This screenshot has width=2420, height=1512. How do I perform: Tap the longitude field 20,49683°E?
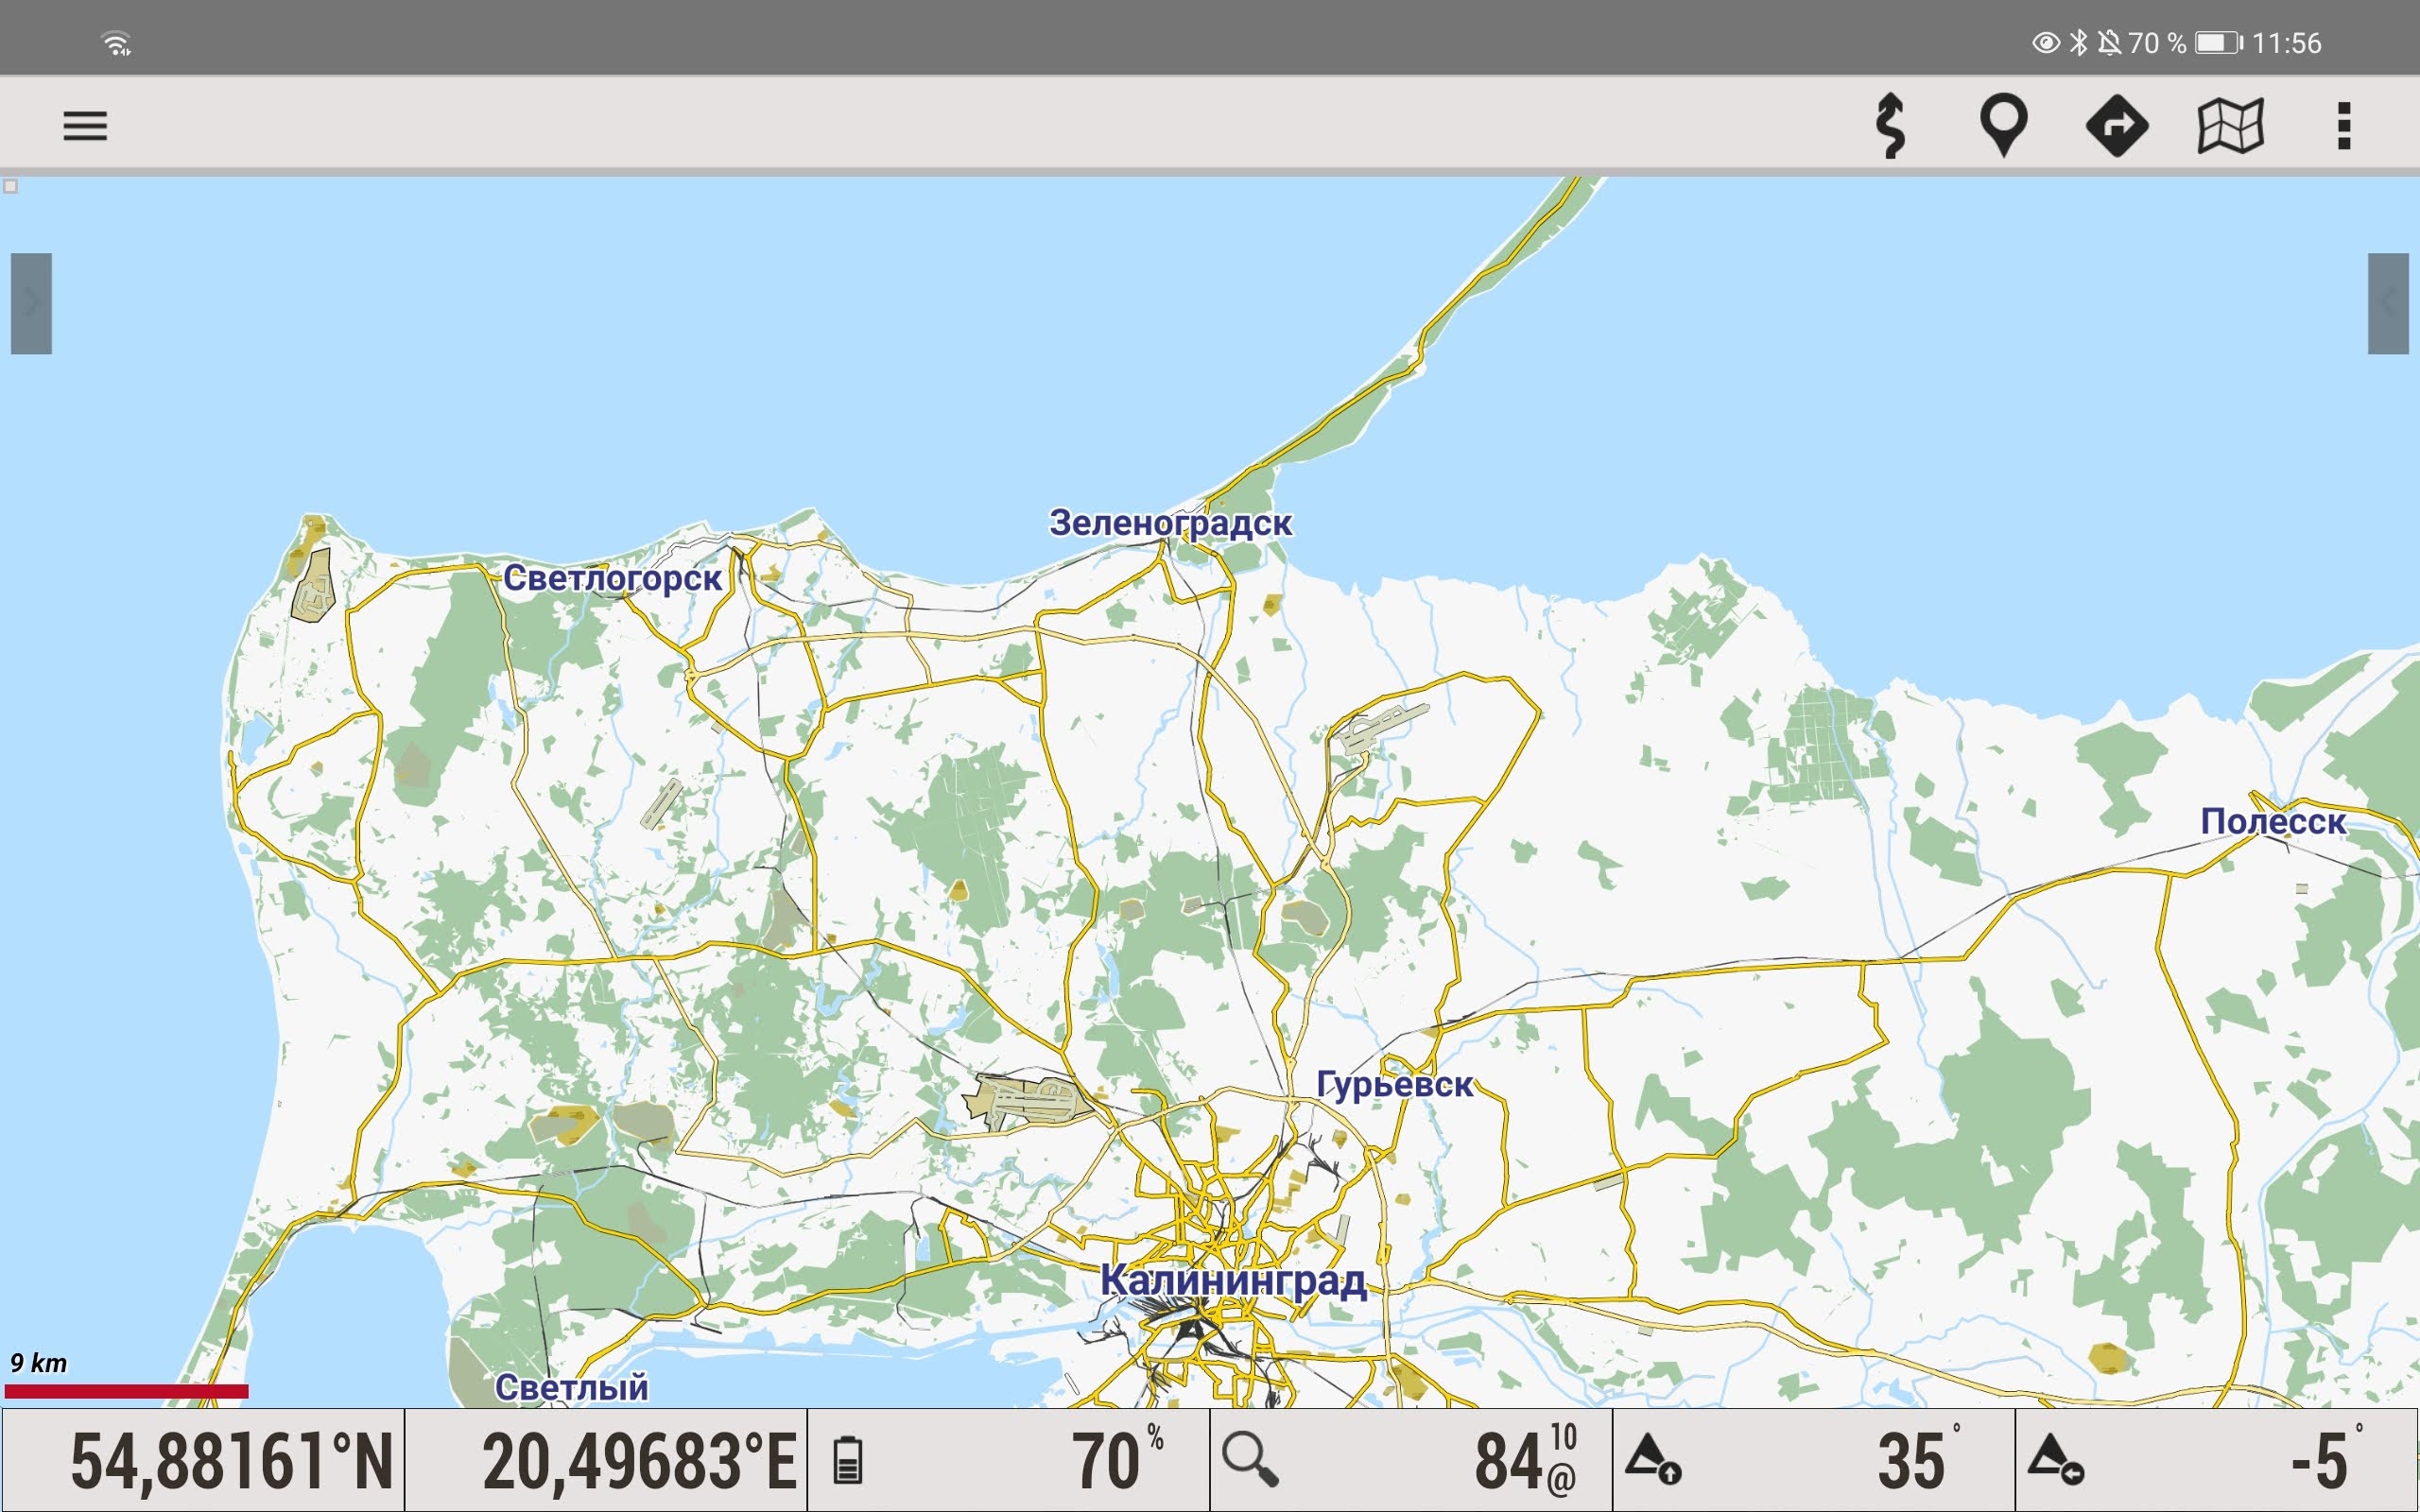638,1461
